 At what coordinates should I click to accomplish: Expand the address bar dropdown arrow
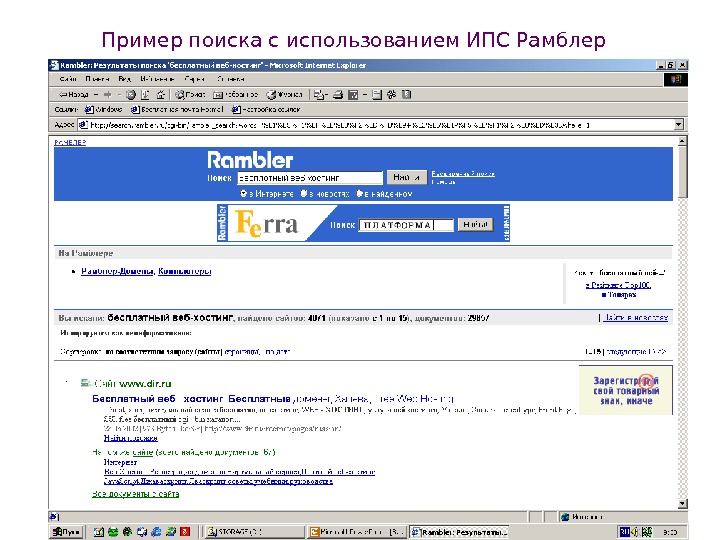point(679,124)
